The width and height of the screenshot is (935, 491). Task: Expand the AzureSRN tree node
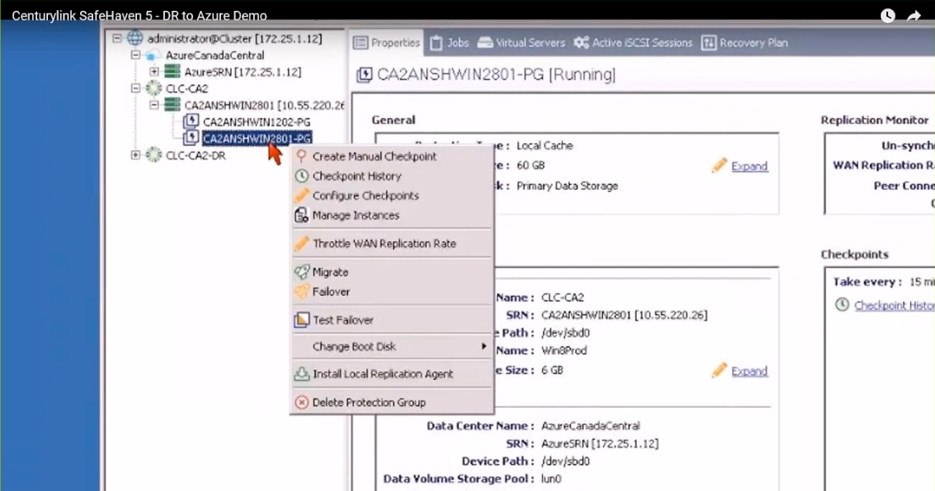click(x=154, y=72)
